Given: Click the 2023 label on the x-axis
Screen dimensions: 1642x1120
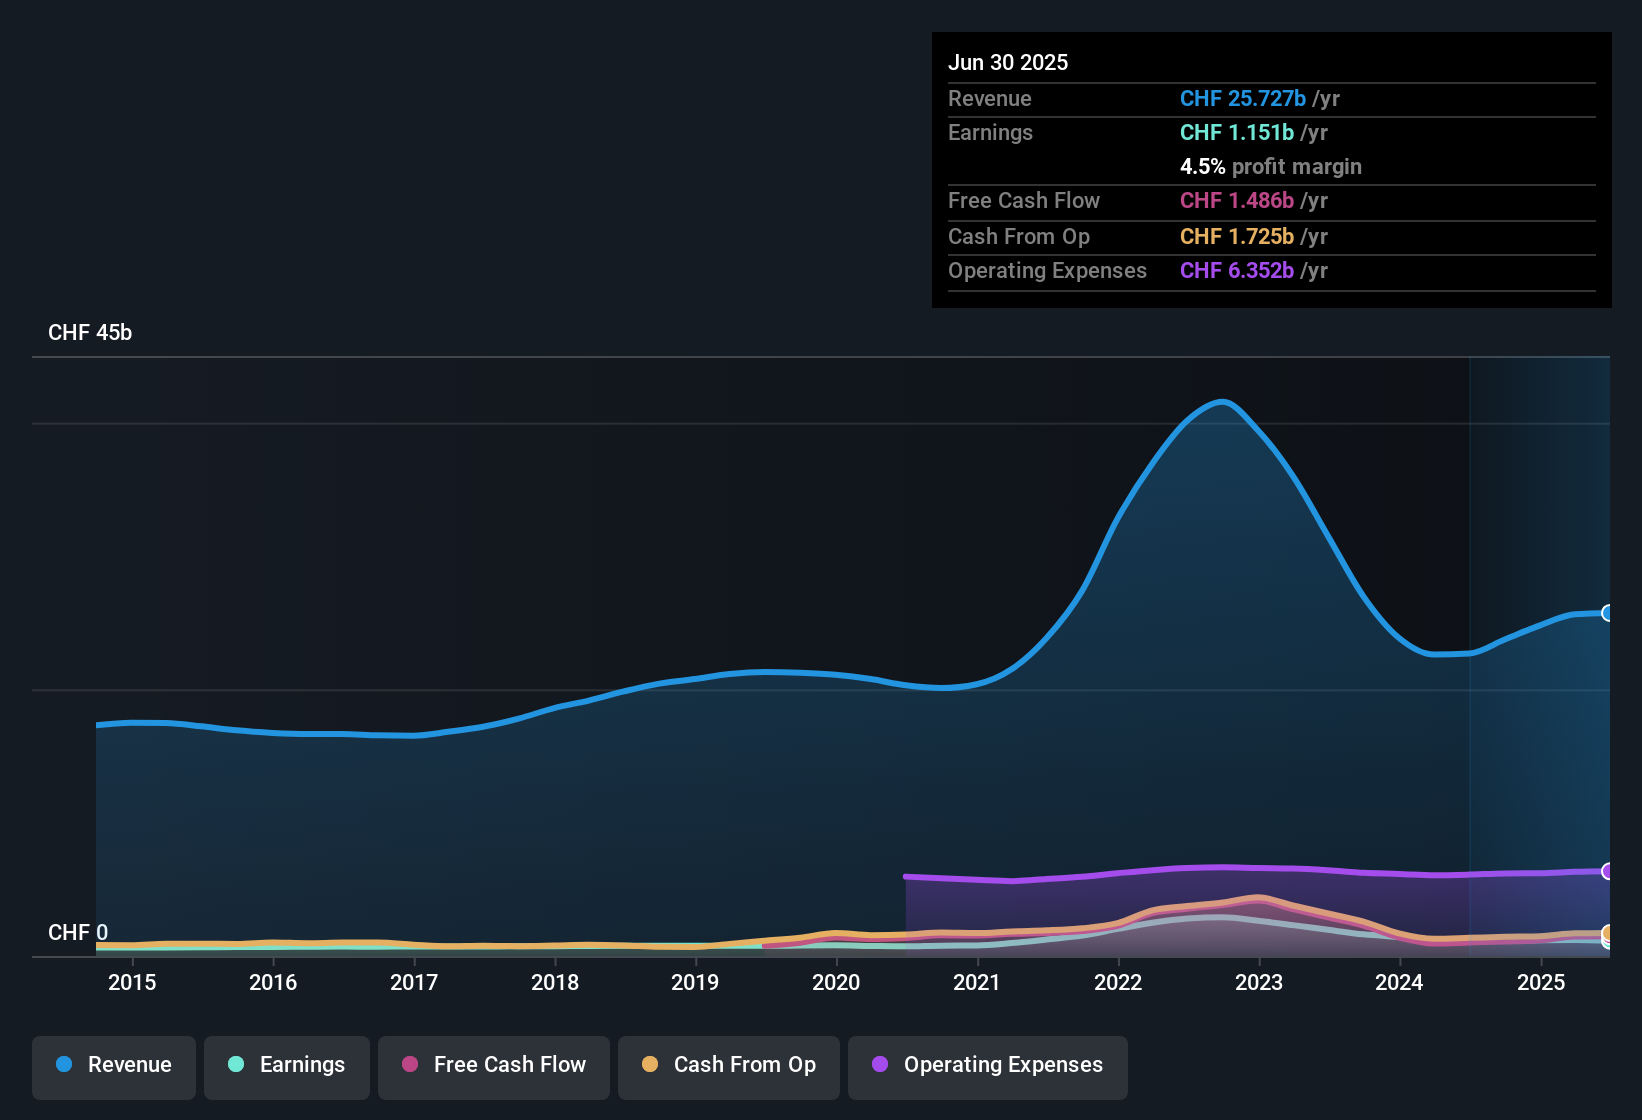Looking at the screenshot, I should 1259,983.
